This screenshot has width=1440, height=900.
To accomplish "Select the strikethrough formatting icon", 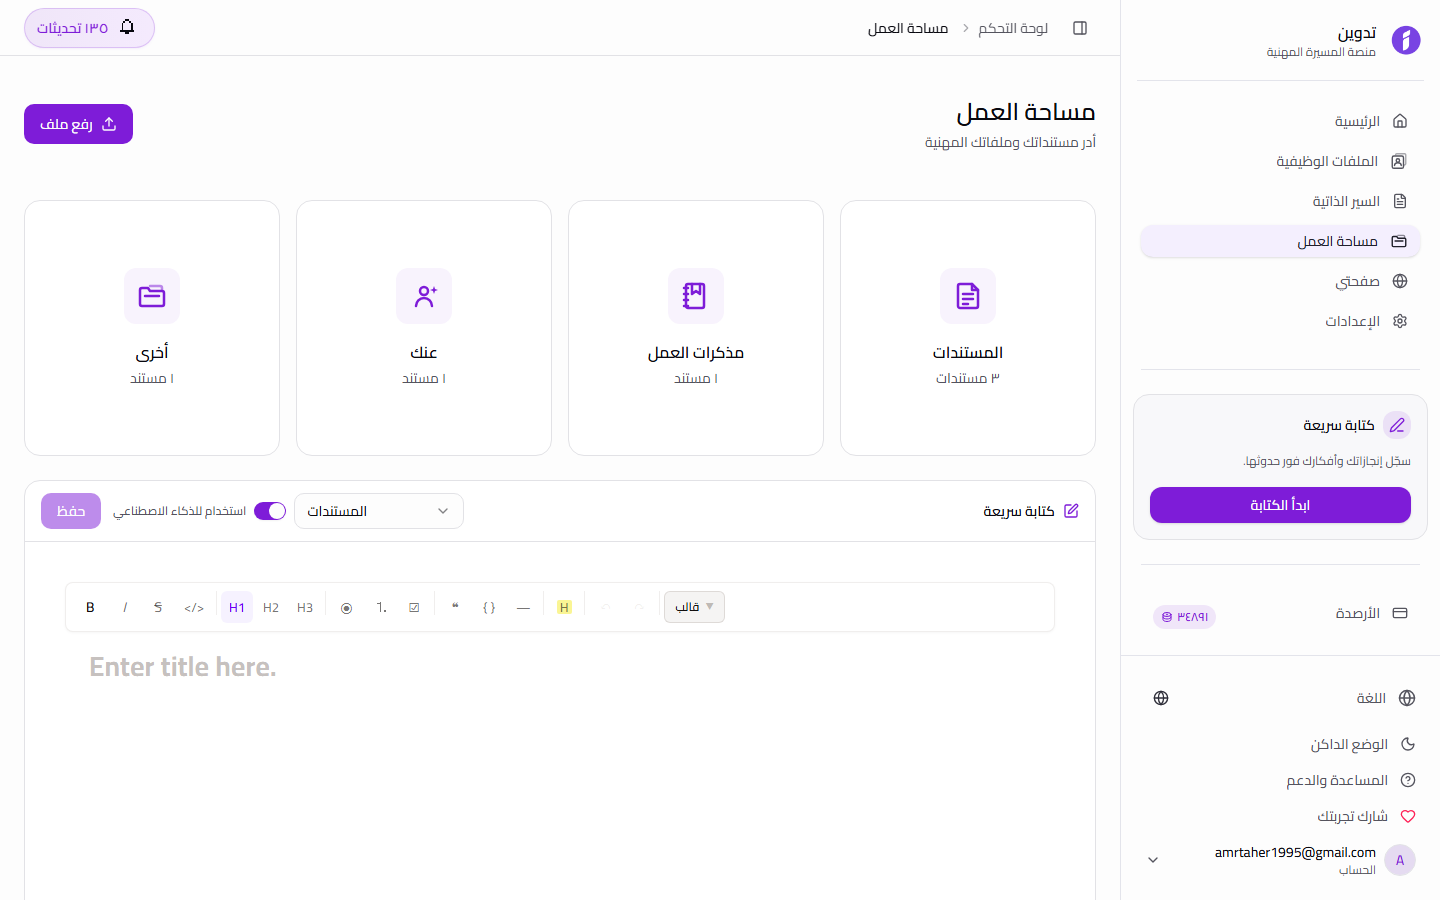I will point(158,607).
